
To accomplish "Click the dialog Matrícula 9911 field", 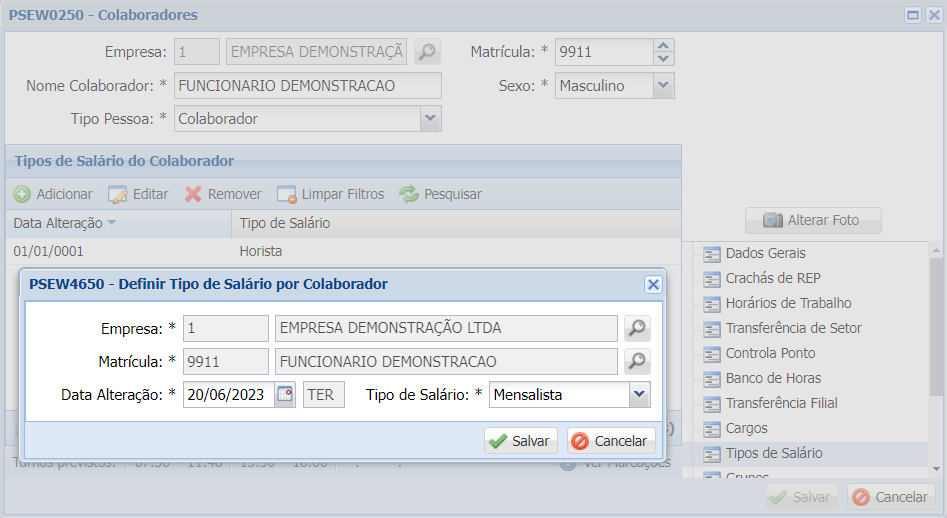I will click(x=226, y=361).
